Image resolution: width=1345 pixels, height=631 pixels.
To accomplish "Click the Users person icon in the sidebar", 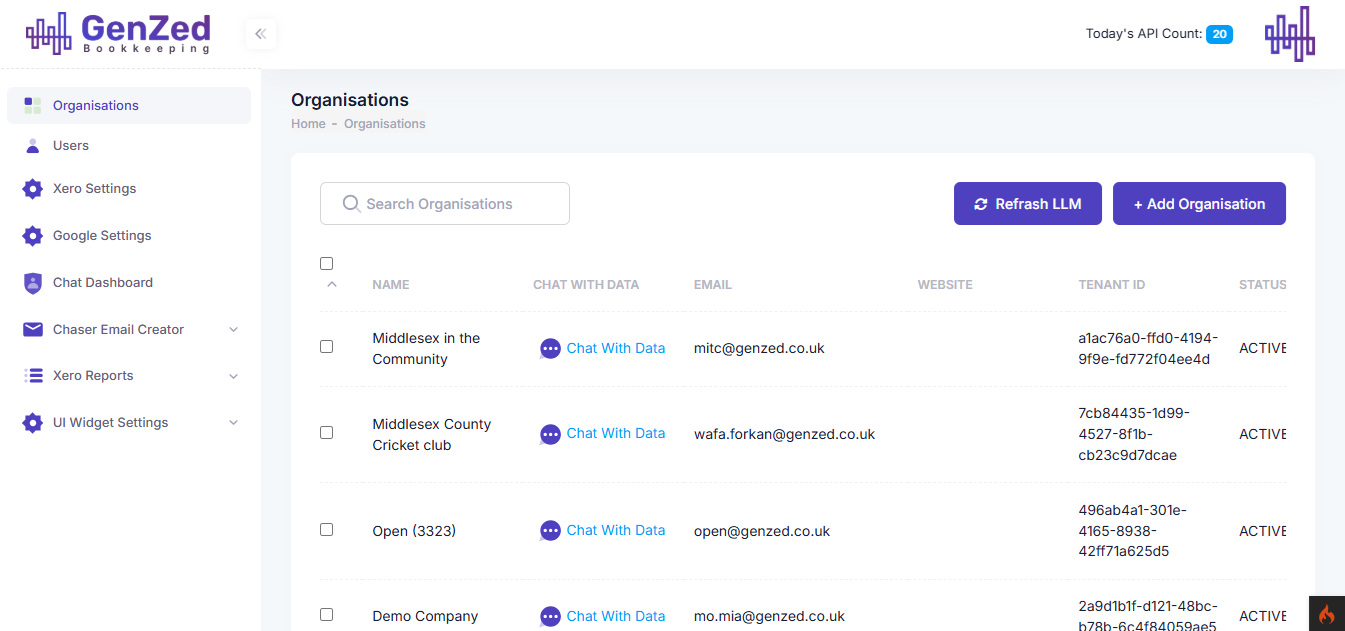I will 33,146.
